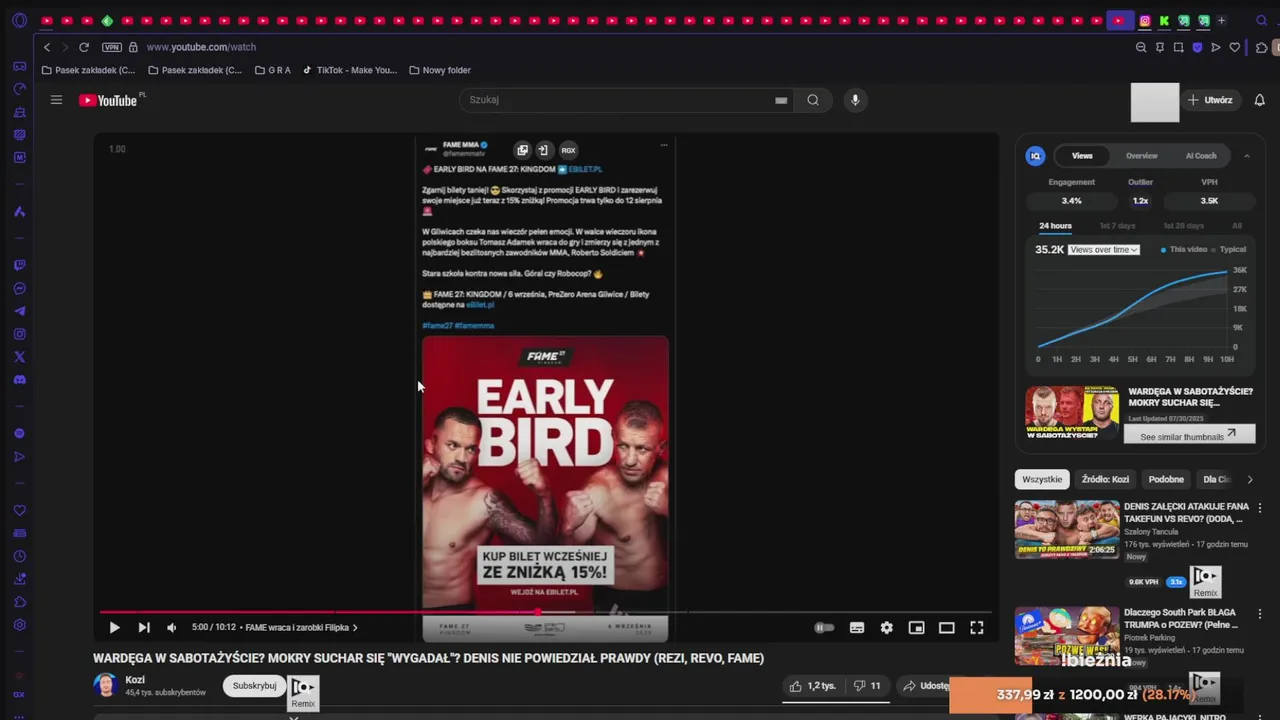Open options menu for Denis Załęcki video
This screenshot has width=1280, height=720.
point(1260,508)
